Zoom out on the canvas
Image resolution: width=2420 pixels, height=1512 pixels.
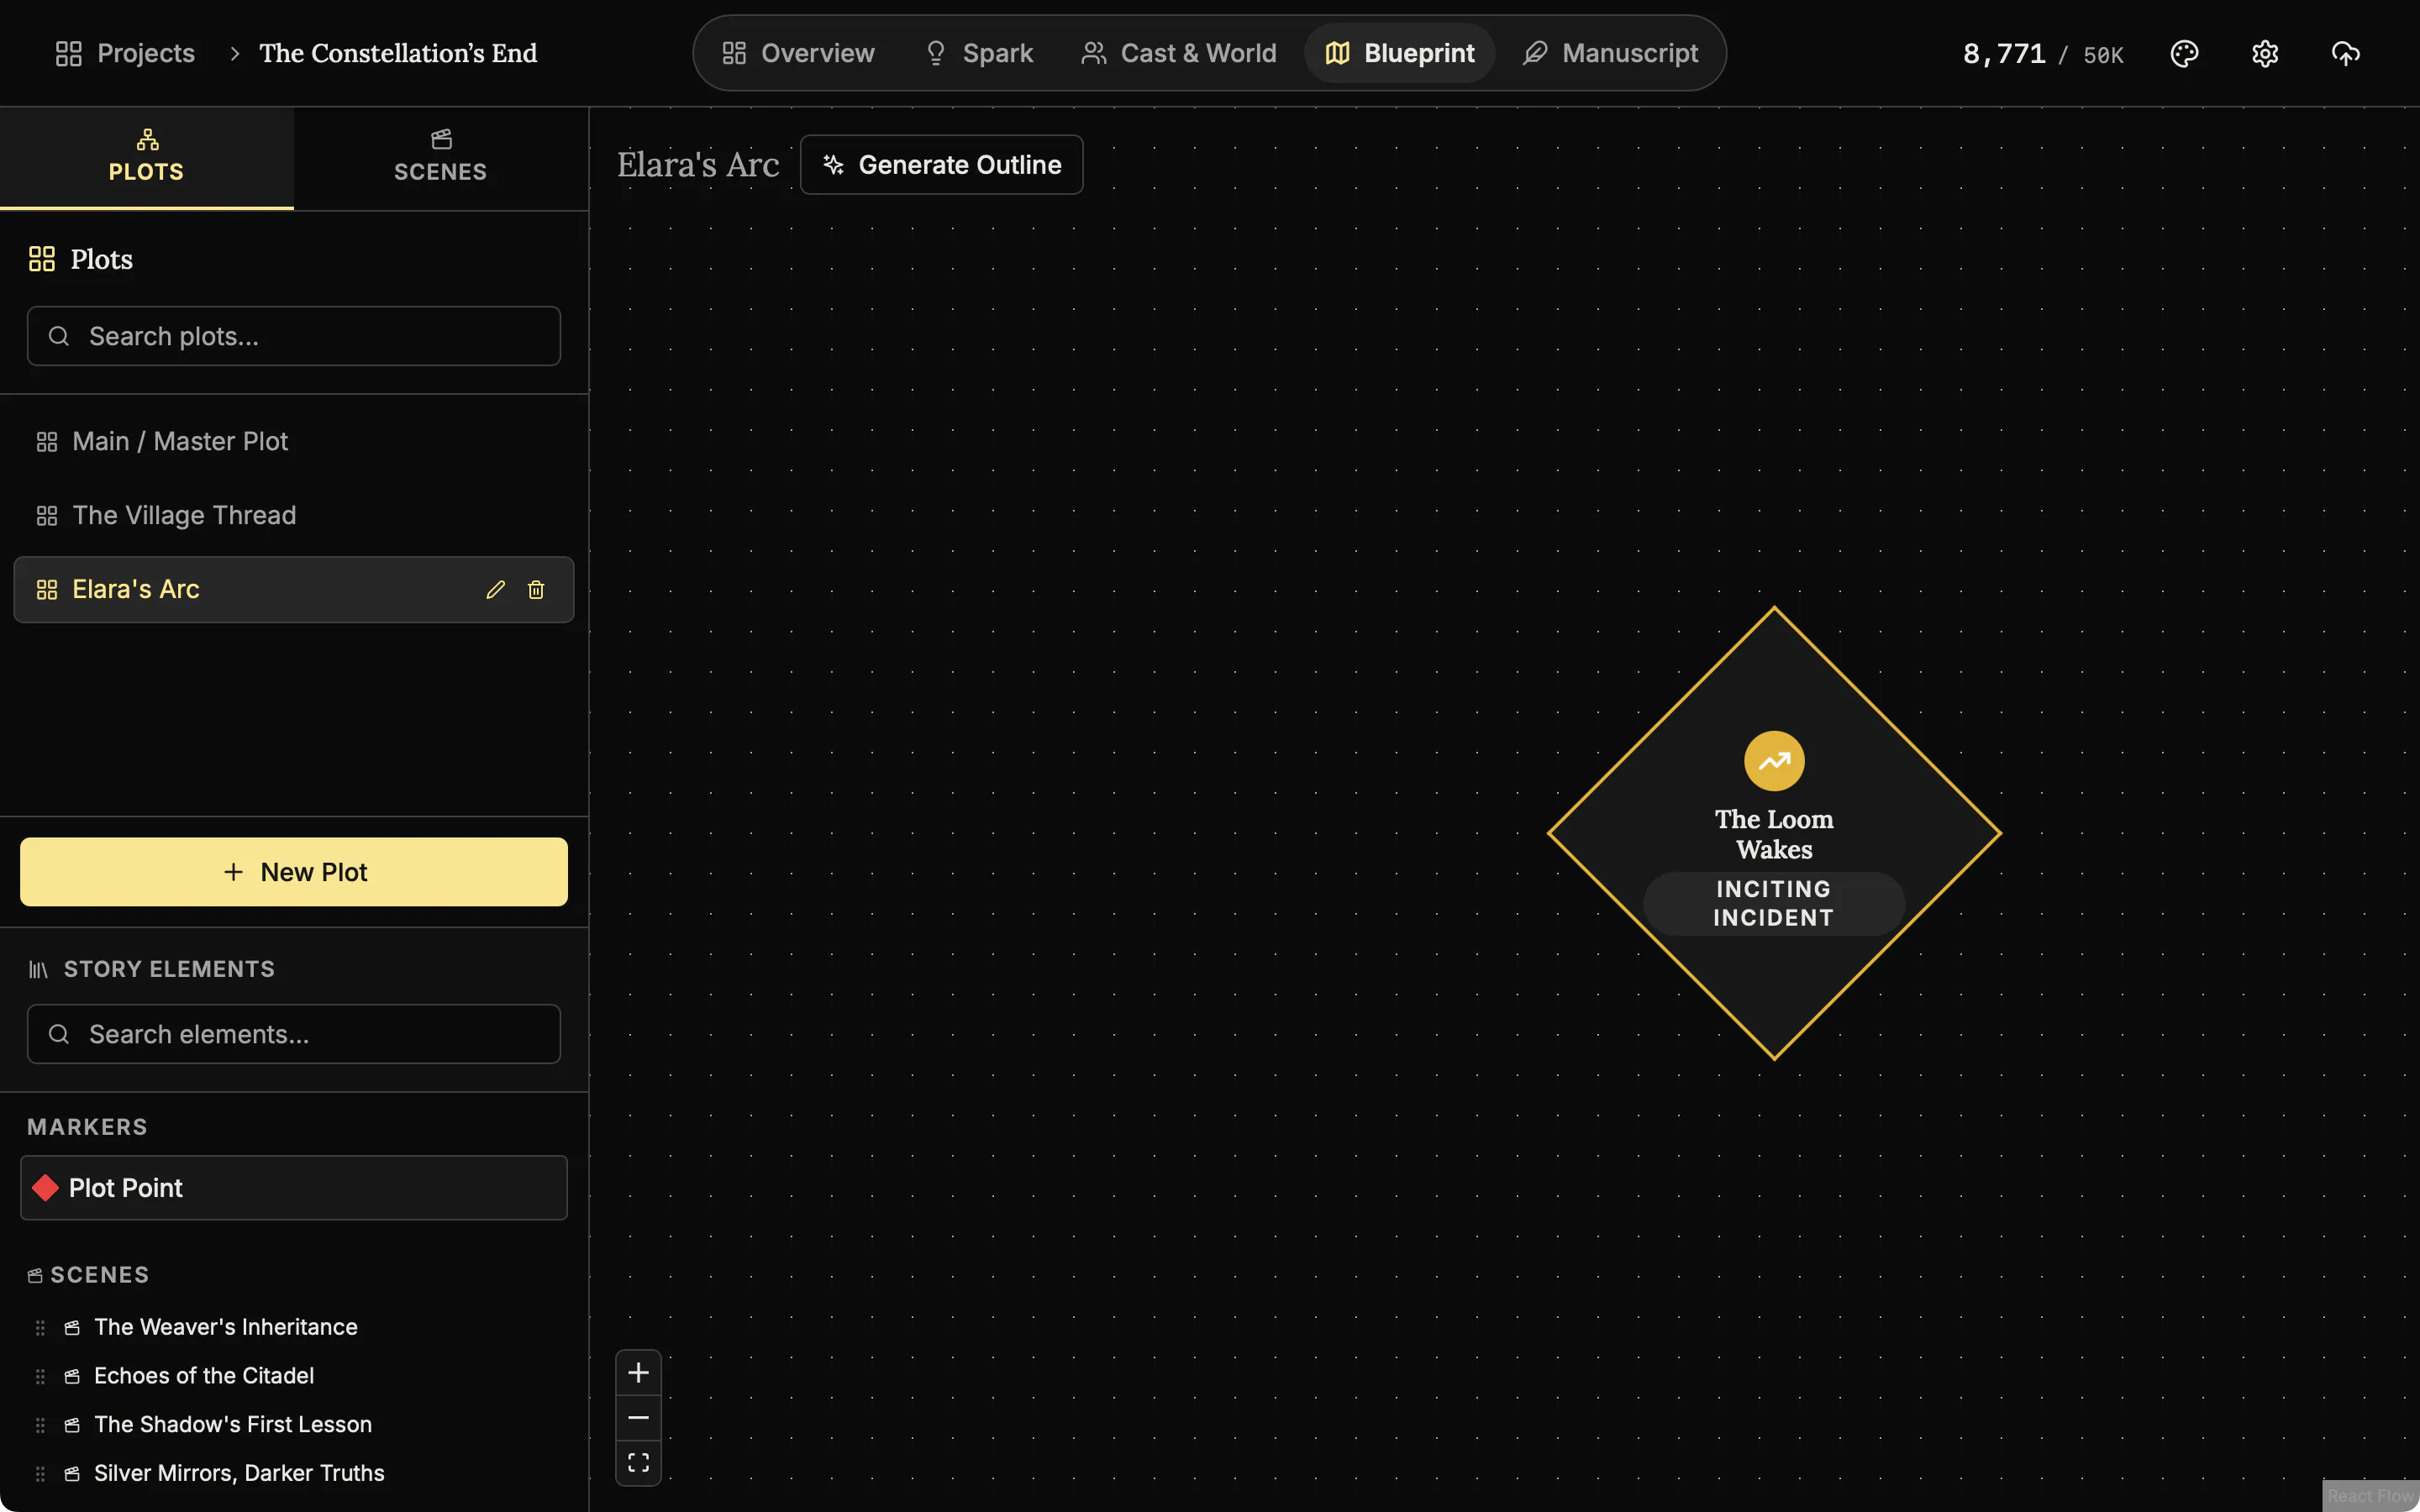coord(638,1418)
